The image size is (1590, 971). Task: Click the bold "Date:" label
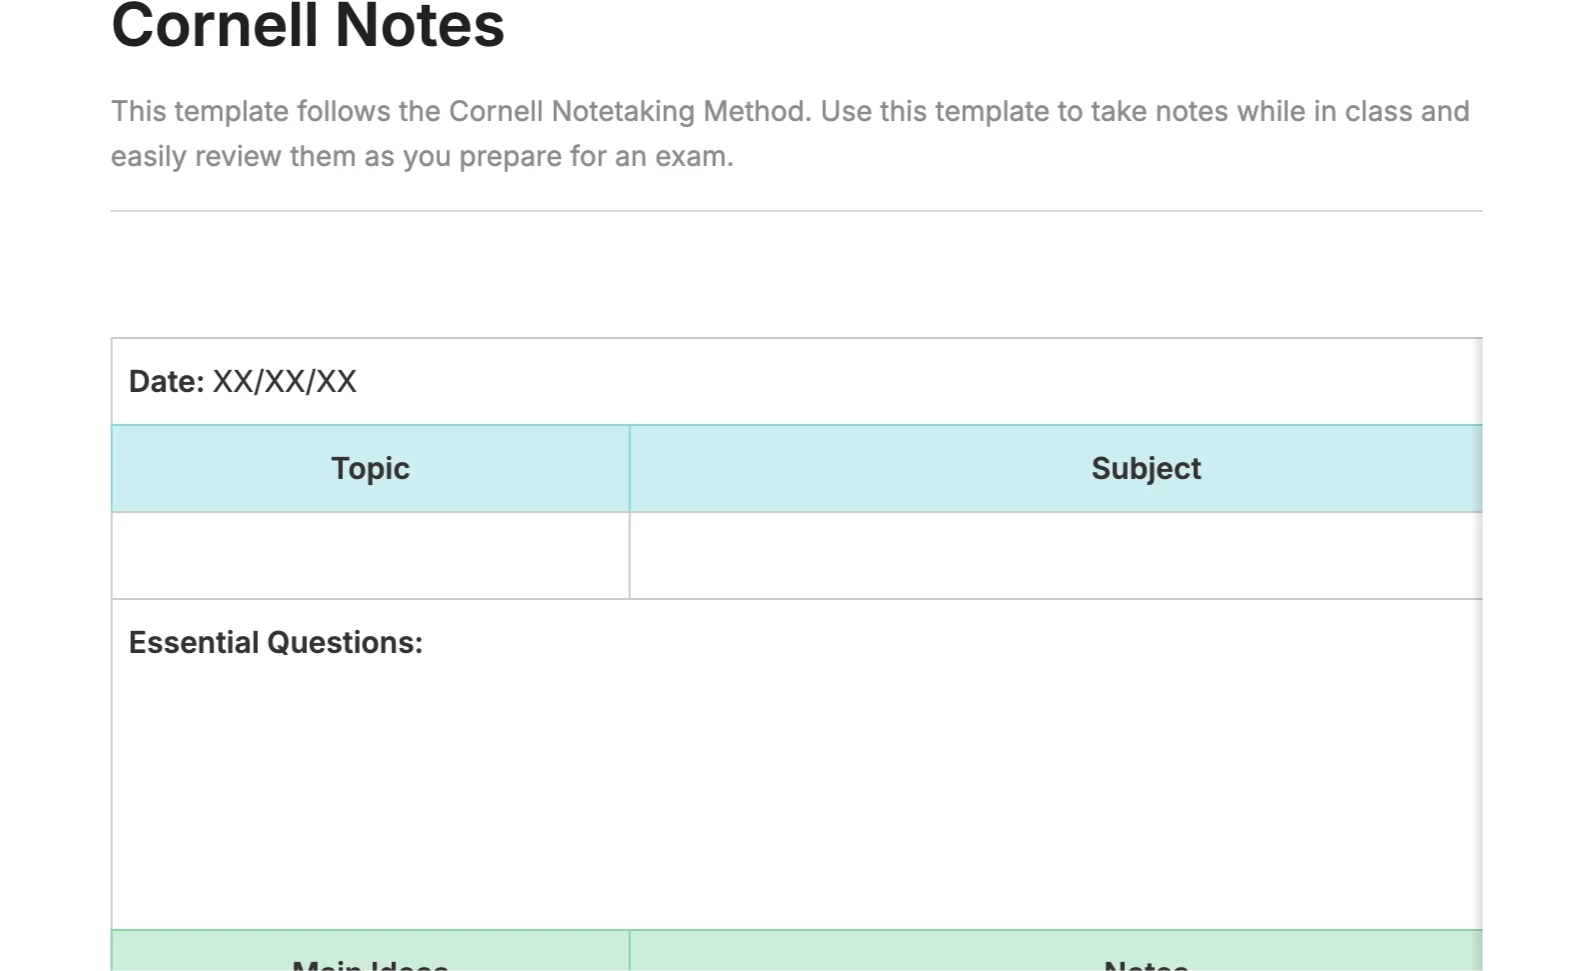pyautogui.click(x=166, y=382)
